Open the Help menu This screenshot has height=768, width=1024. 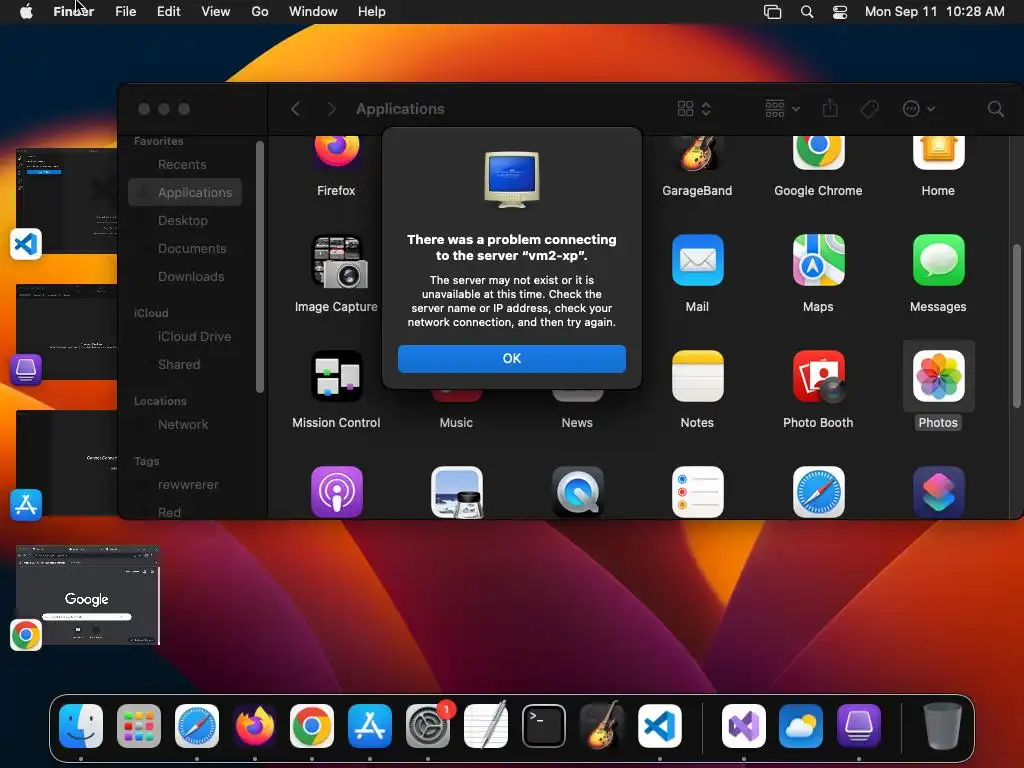(x=372, y=12)
